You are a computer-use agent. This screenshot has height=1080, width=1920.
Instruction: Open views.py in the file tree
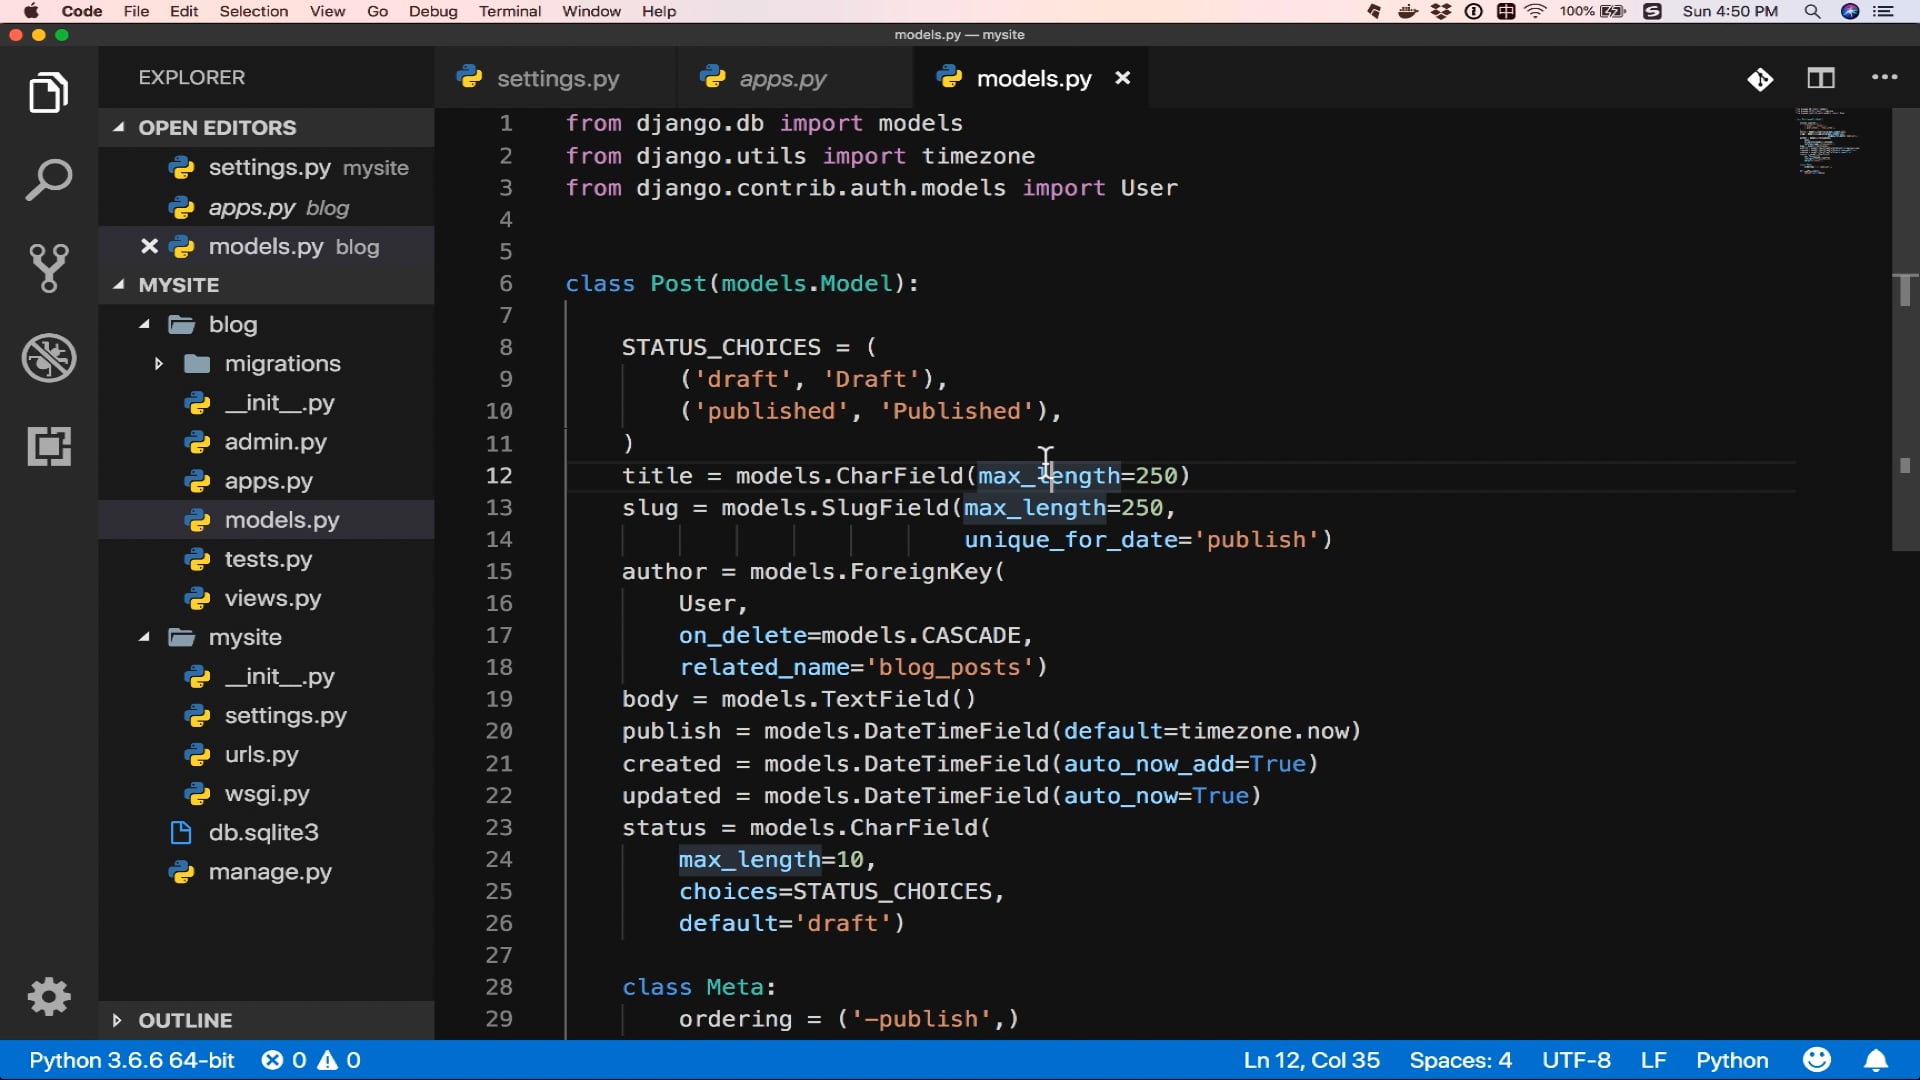(x=272, y=598)
